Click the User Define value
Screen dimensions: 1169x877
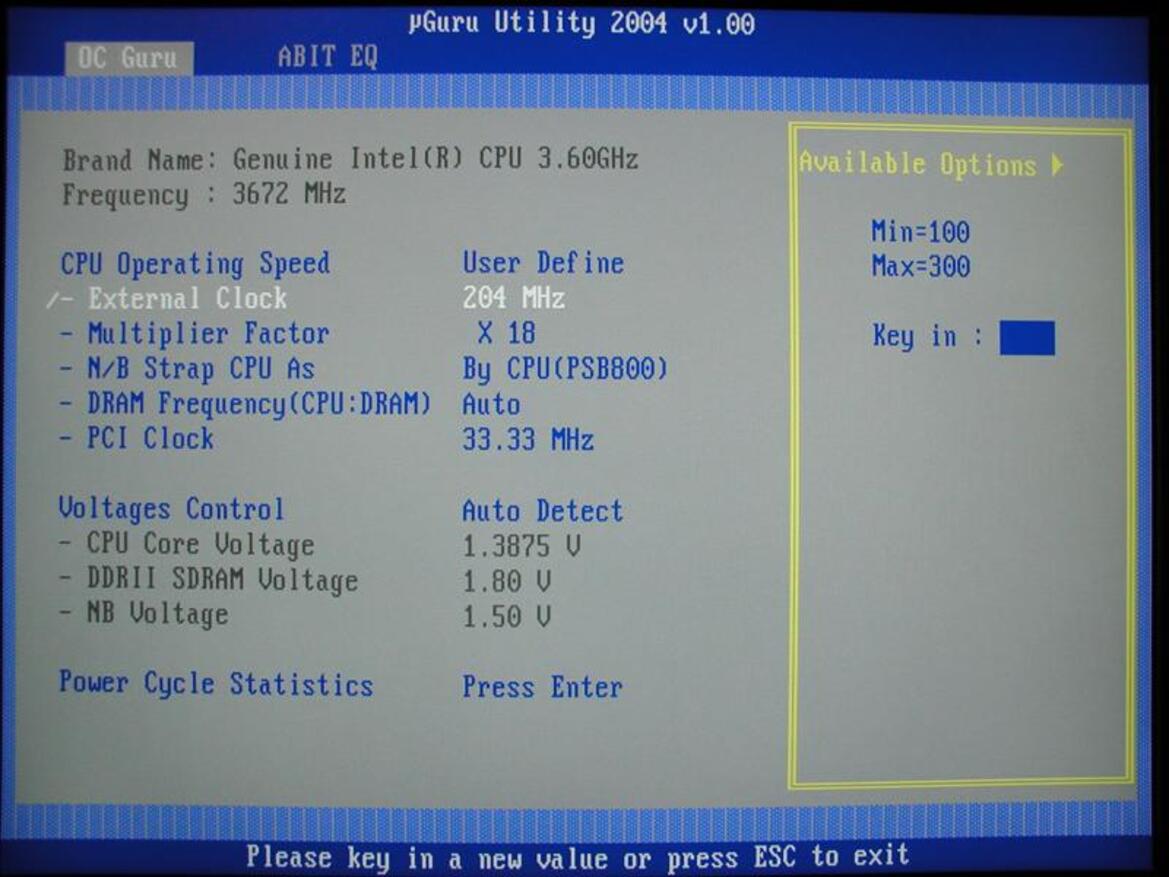pyautogui.click(x=543, y=263)
